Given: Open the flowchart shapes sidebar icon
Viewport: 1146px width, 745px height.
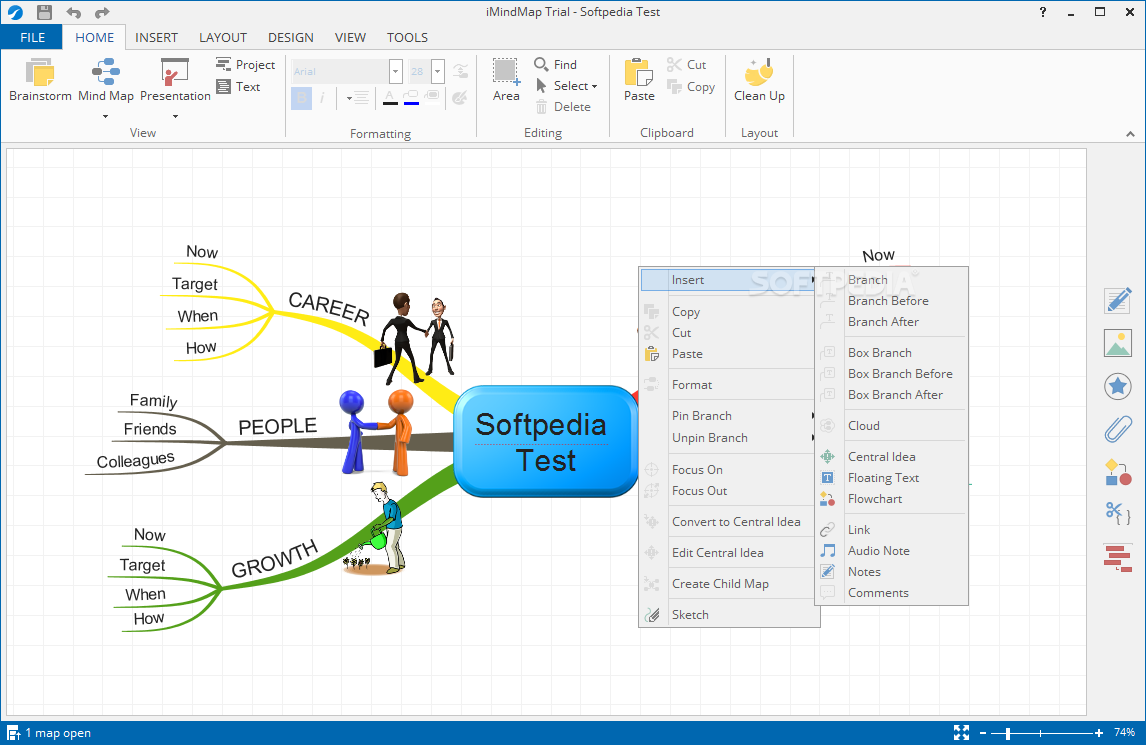Looking at the screenshot, I should tap(1117, 472).
